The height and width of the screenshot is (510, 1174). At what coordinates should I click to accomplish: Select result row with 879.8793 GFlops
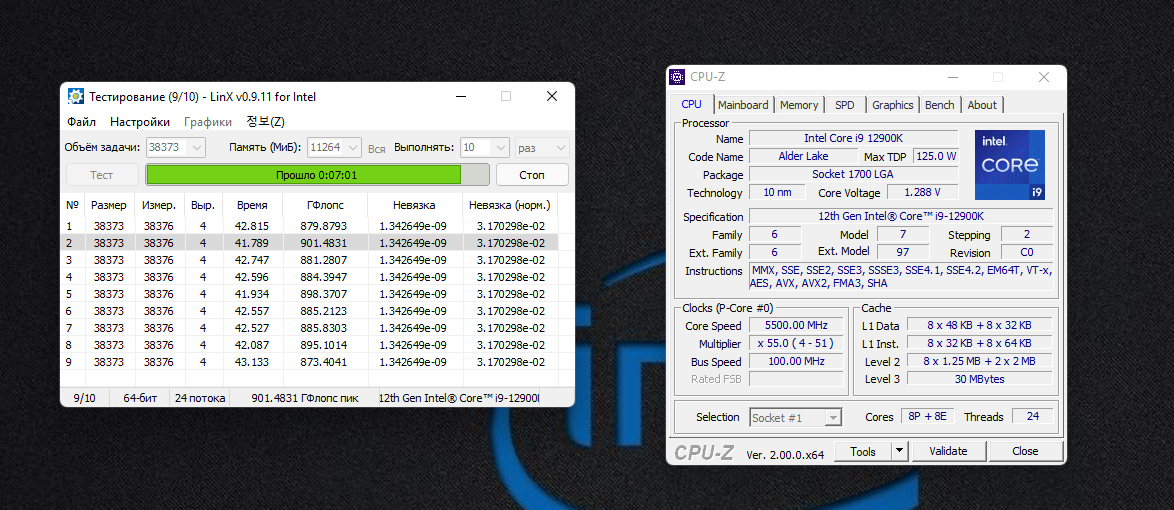pyautogui.click(x=309, y=225)
